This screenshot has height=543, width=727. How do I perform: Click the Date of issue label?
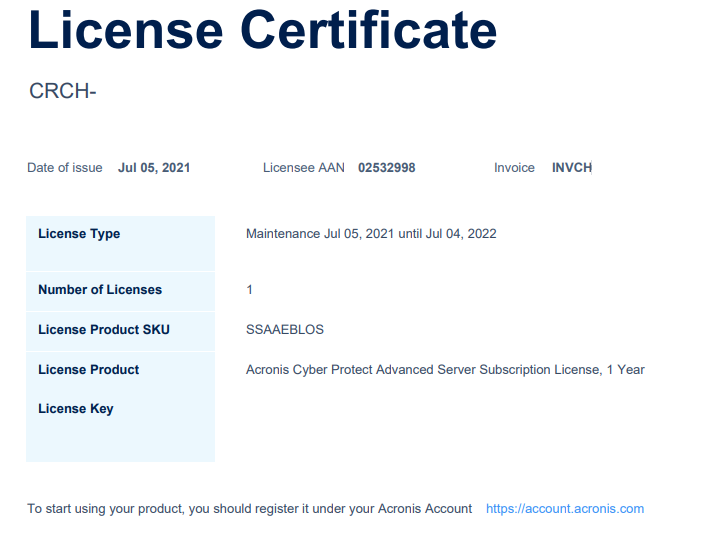point(65,167)
